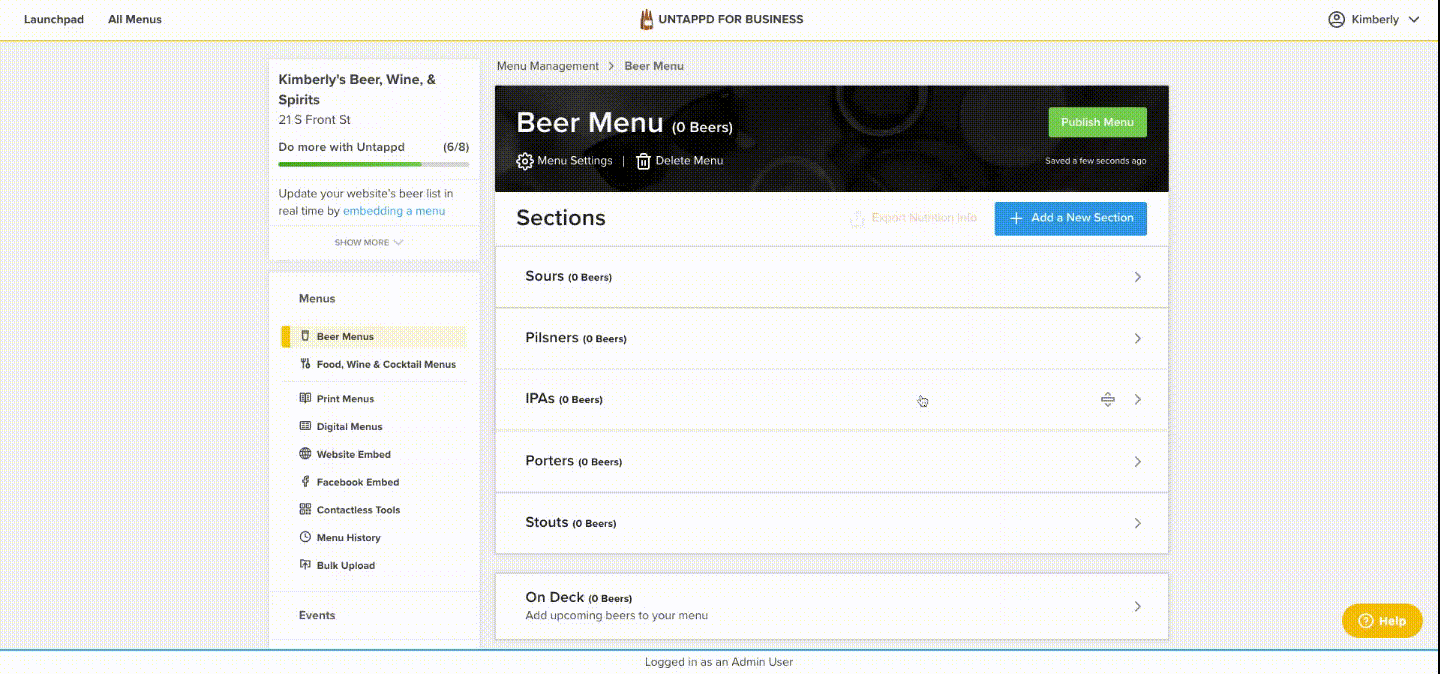The width and height of the screenshot is (1440, 674).
Task: Expand the Stouts section chevron
Action: 1138,523
